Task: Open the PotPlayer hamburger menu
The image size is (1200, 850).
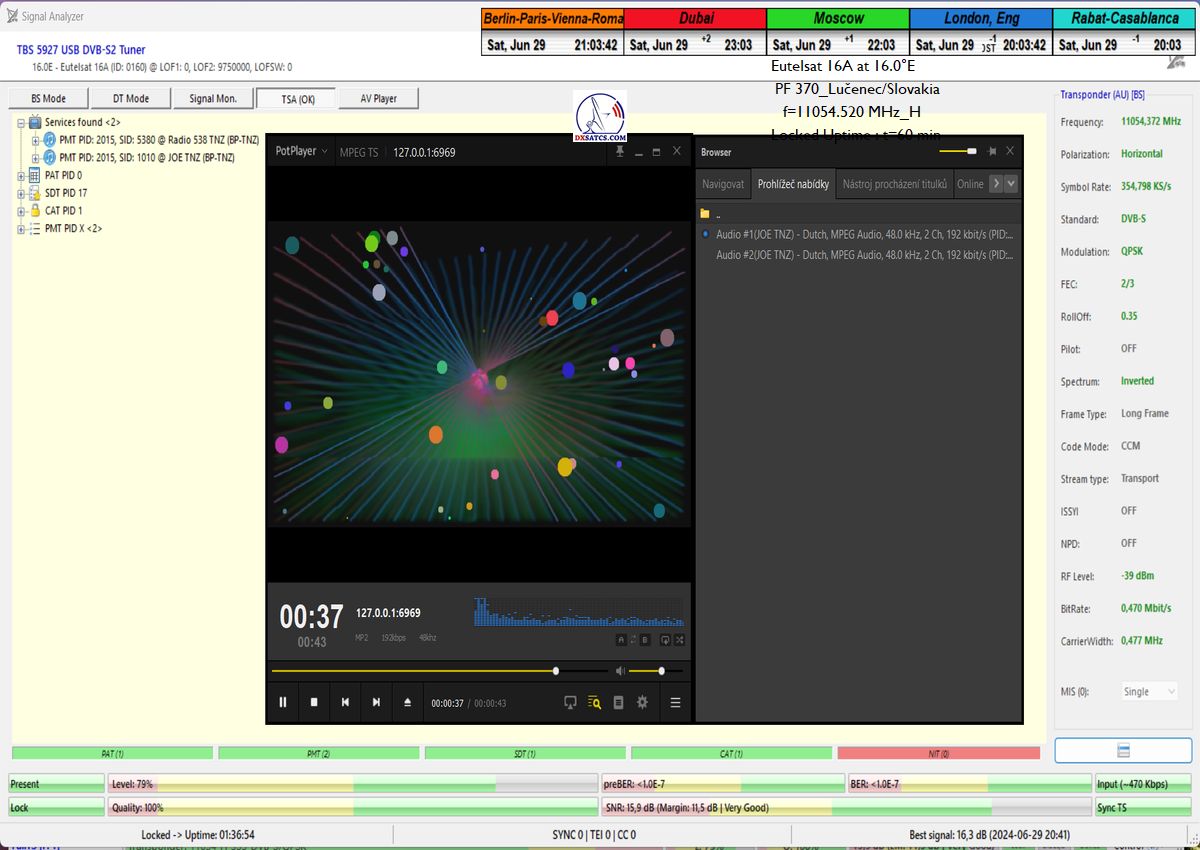Action: click(675, 702)
